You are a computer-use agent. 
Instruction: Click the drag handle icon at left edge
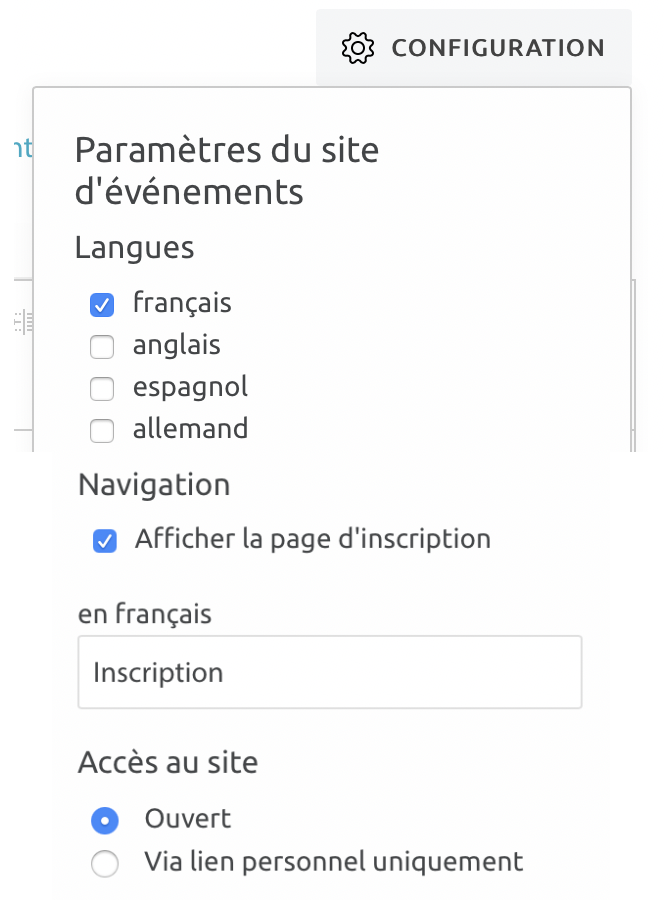click(23, 323)
